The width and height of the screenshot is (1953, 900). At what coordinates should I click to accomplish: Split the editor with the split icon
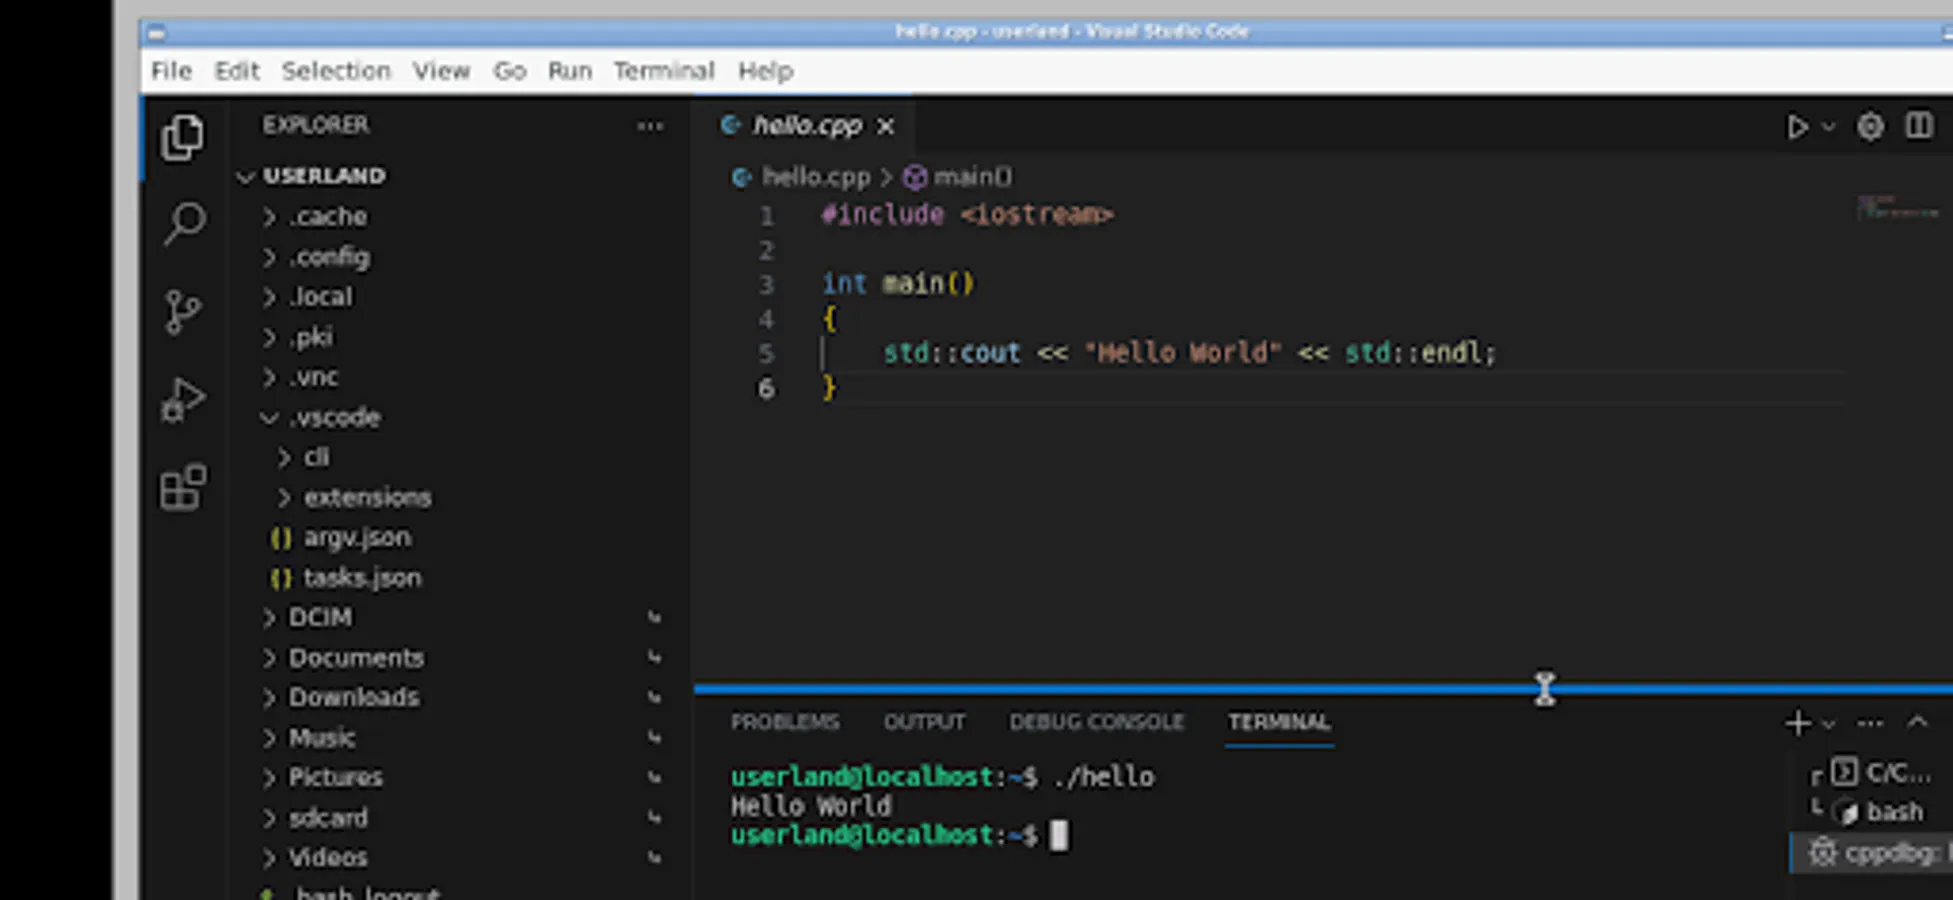tap(1918, 127)
